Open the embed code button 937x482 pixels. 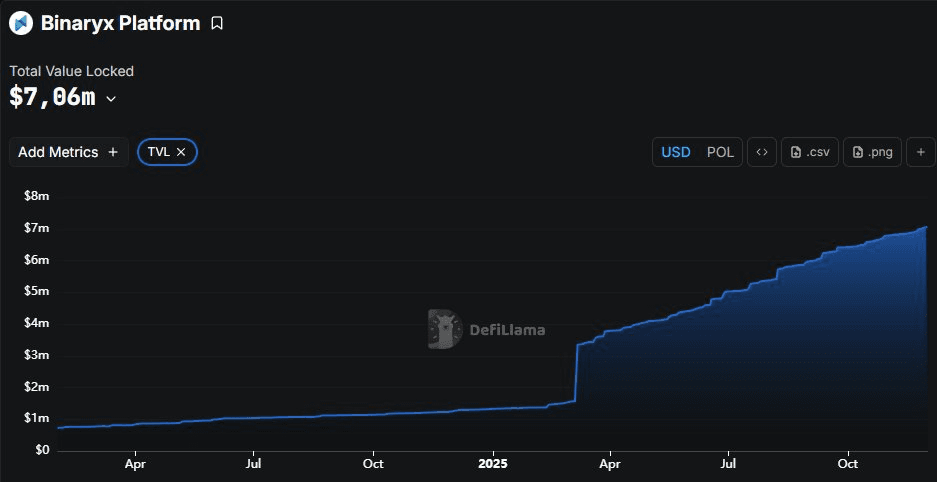click(762, 152)
